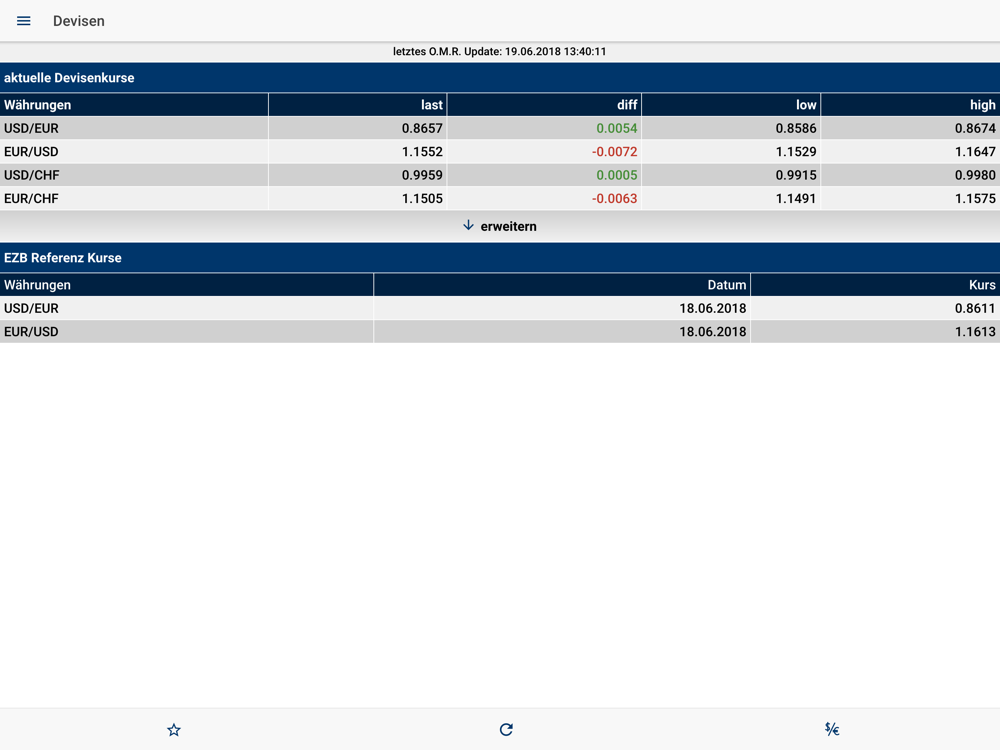Click the low value 1.1491

796,198
